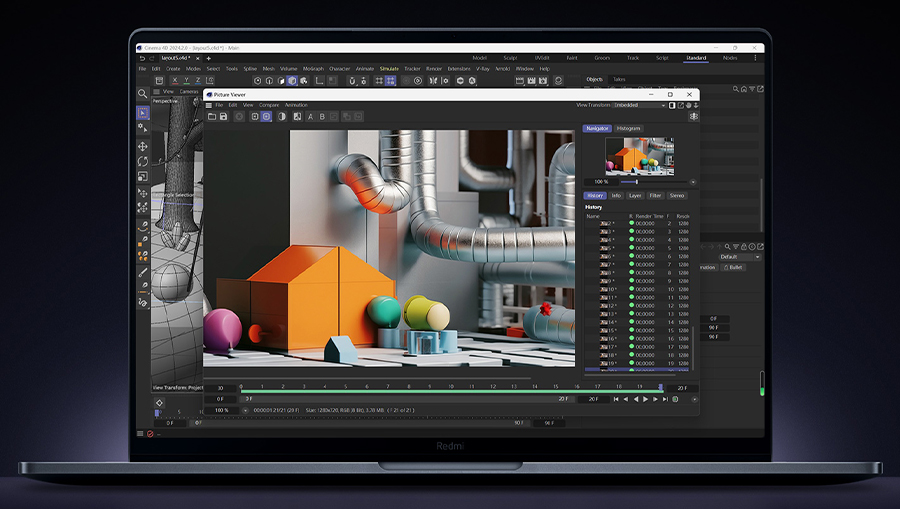Viewport: 900px width, 509px height.
Task: Toggle the highlighted zoom-fit icon in Picture Viewer
Action: 266,116
